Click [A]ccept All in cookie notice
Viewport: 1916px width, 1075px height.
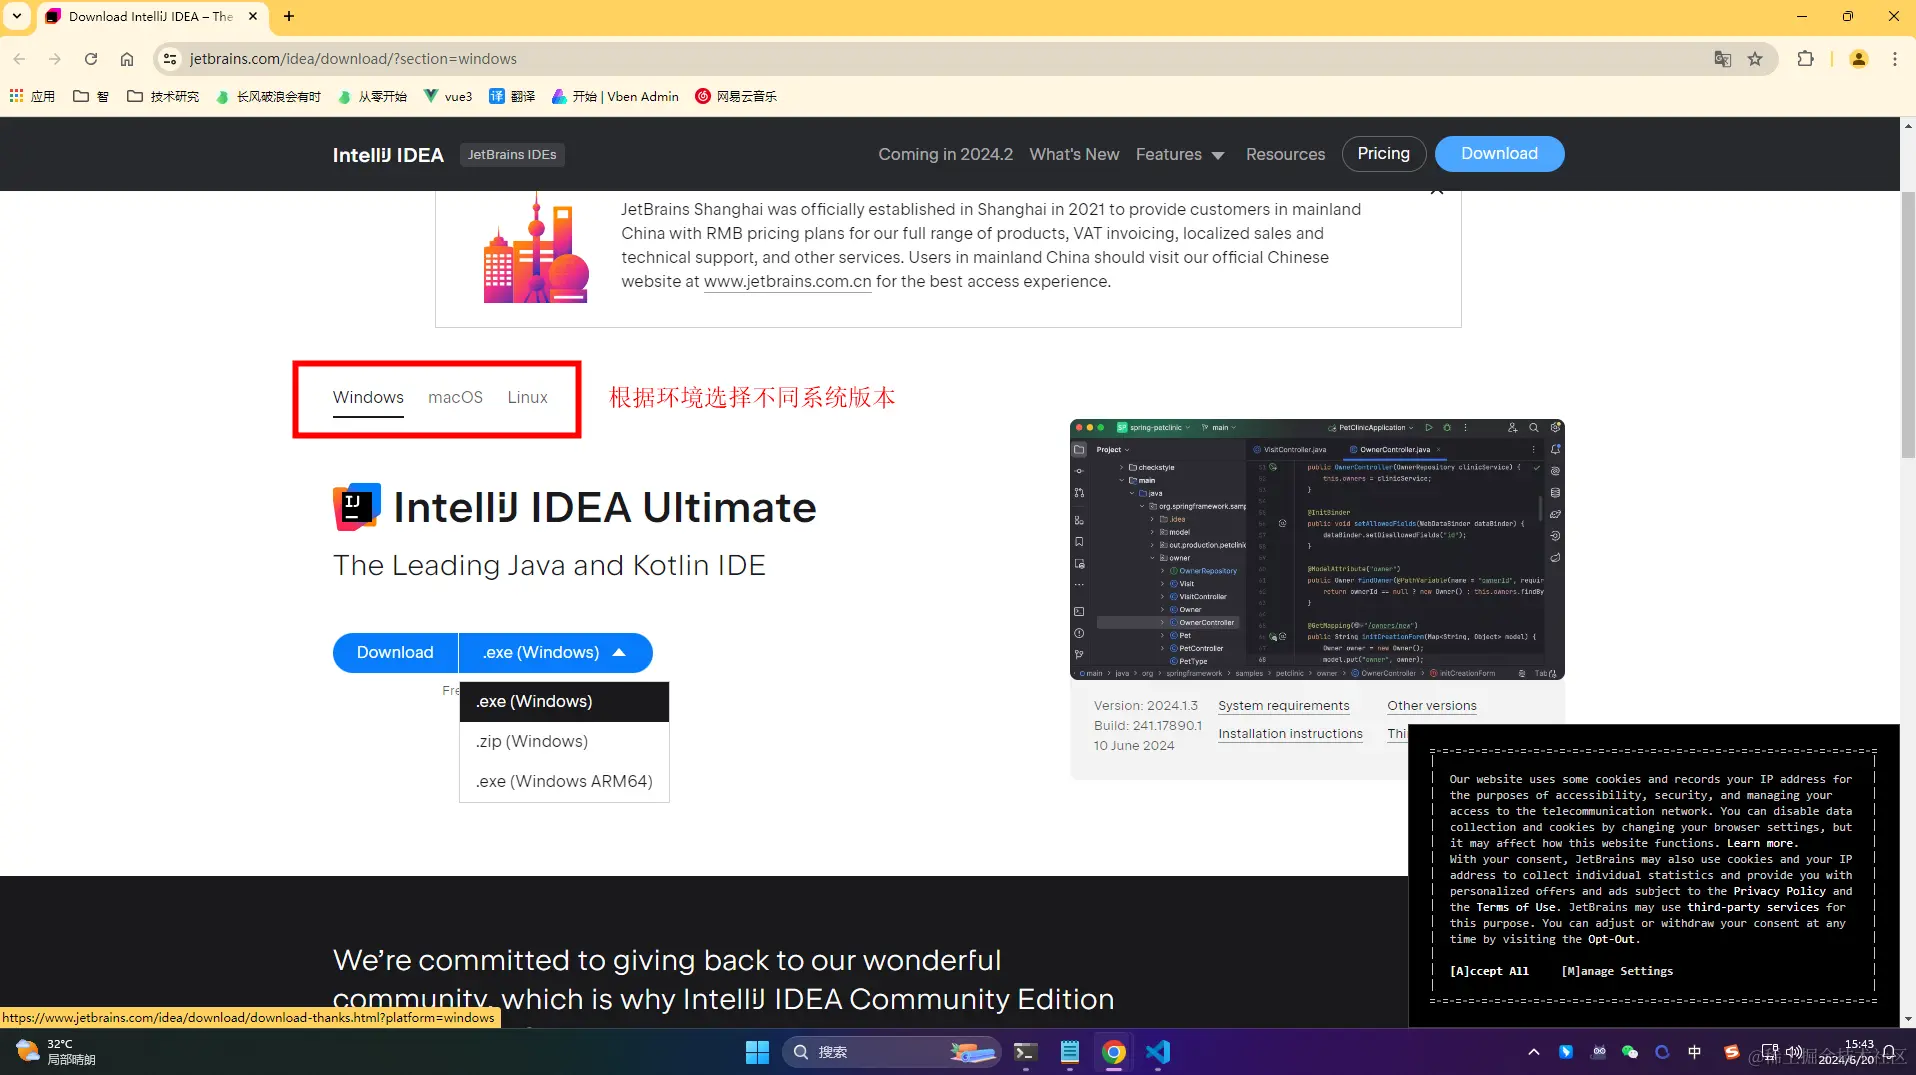tap(1489, 971)
